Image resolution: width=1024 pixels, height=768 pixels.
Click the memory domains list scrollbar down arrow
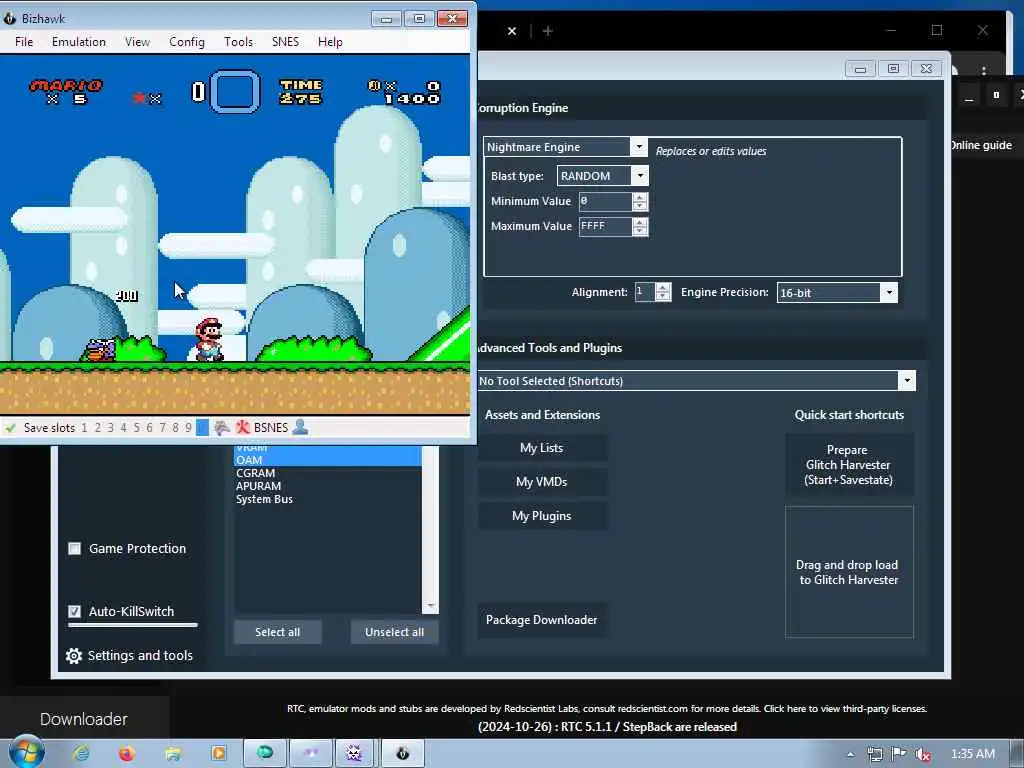(x=430, y=607)
